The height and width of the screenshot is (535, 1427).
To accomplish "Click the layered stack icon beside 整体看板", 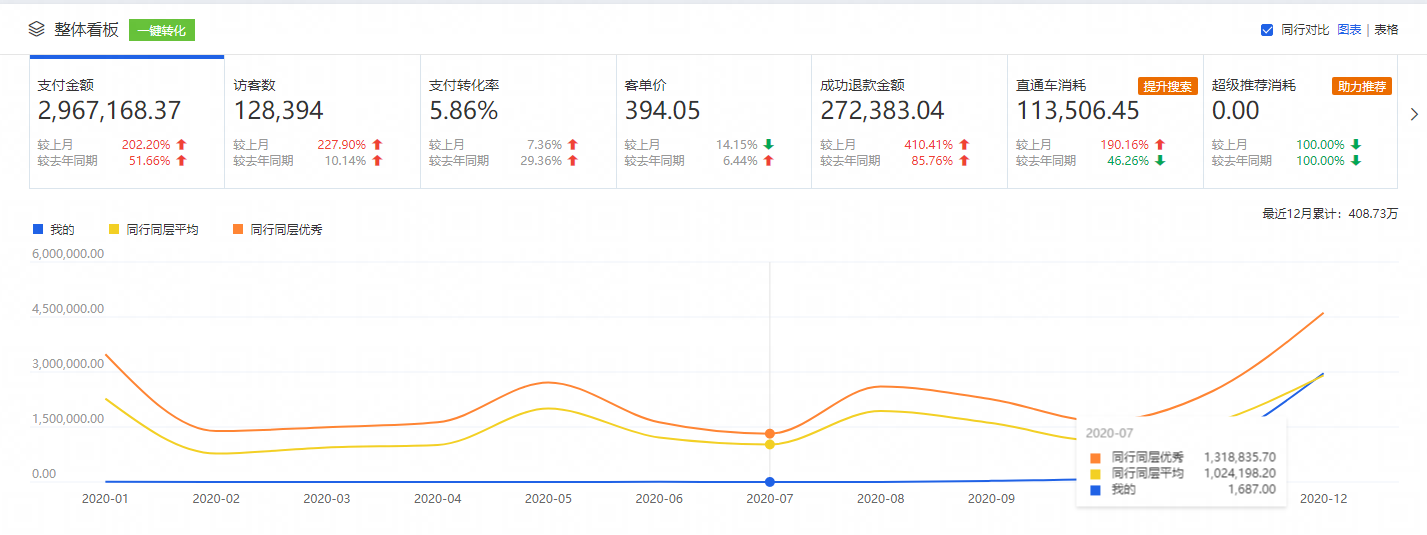I will (x=37, y=30).
